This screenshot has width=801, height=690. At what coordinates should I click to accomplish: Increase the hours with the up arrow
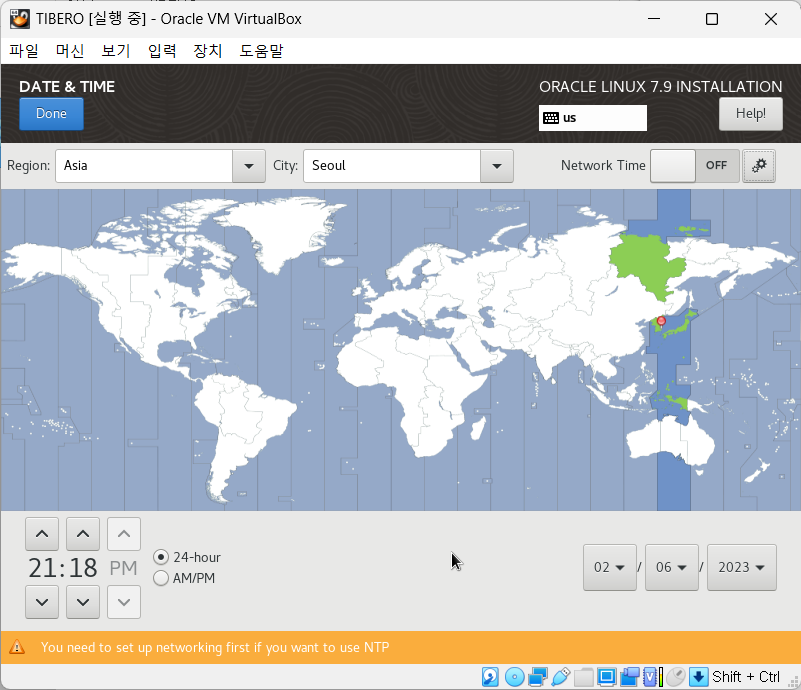pos(42,534)
